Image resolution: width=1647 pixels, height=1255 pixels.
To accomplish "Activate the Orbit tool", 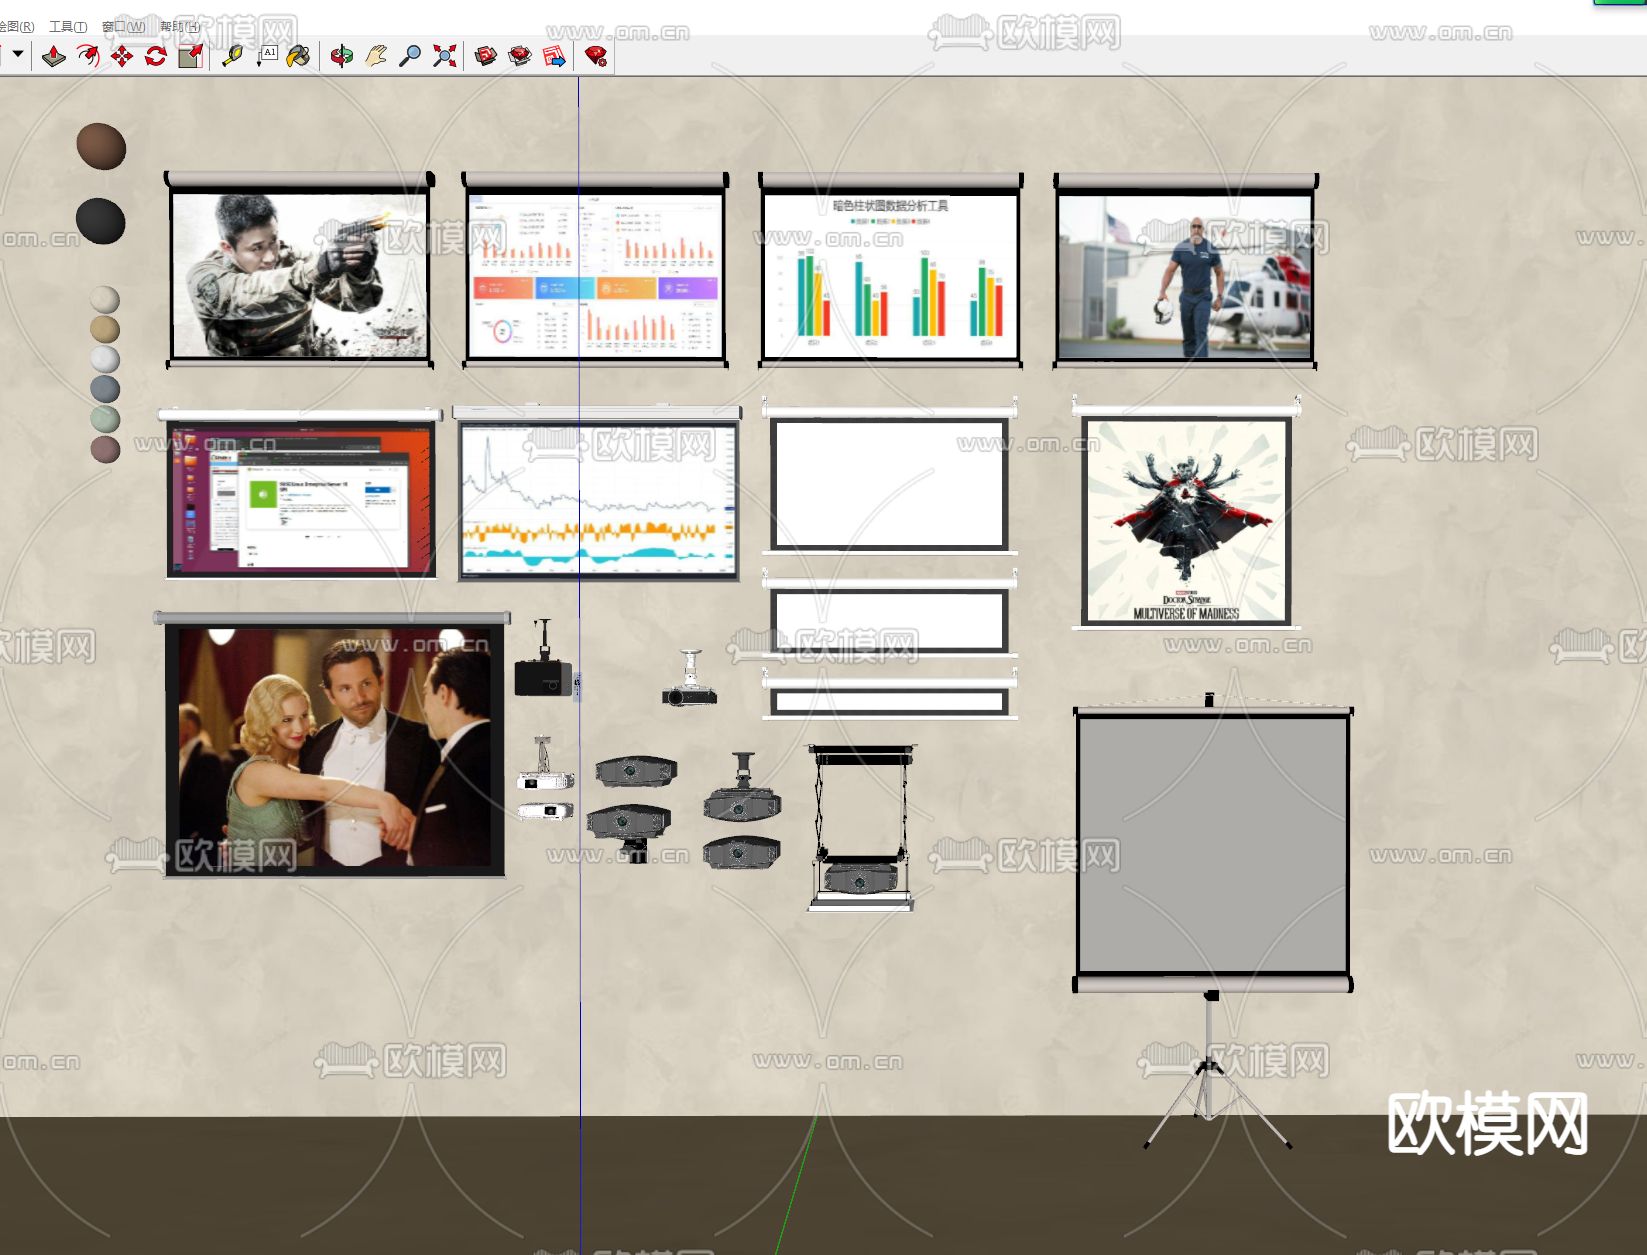I will point(342,56).
